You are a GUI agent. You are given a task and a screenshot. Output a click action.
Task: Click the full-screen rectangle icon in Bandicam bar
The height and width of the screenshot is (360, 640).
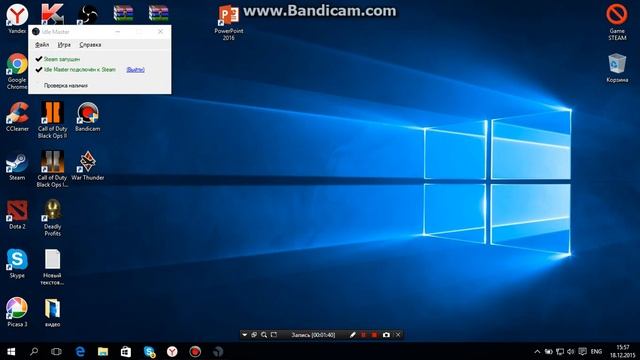click(274, 335)
